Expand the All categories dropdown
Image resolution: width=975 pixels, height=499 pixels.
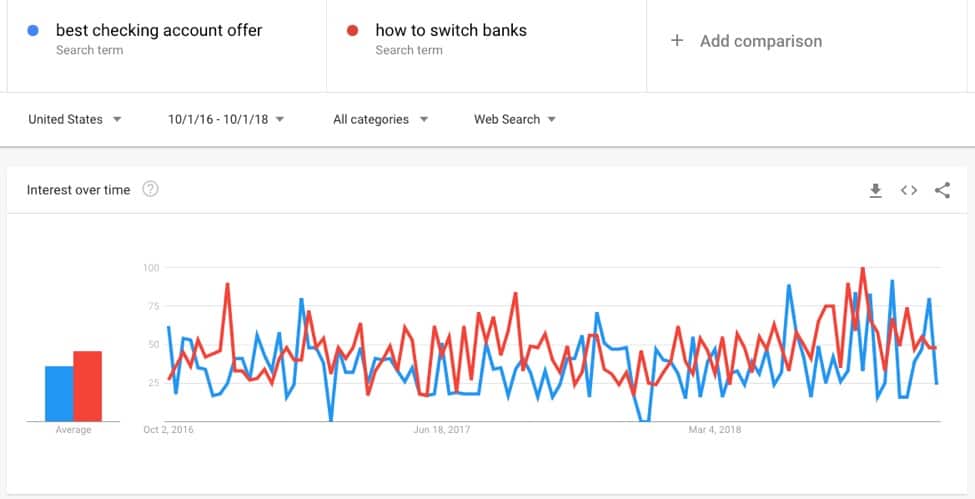381,119
